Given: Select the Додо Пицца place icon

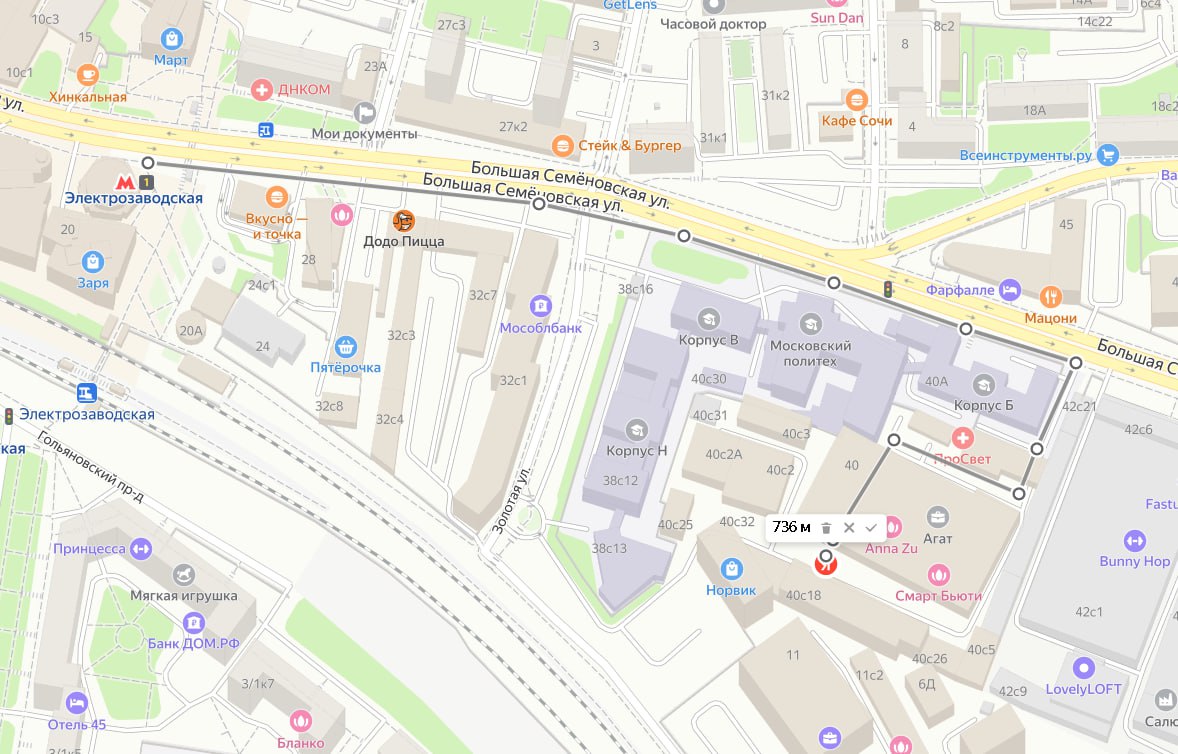Looking at the screenshot, I should click(403, 221).
